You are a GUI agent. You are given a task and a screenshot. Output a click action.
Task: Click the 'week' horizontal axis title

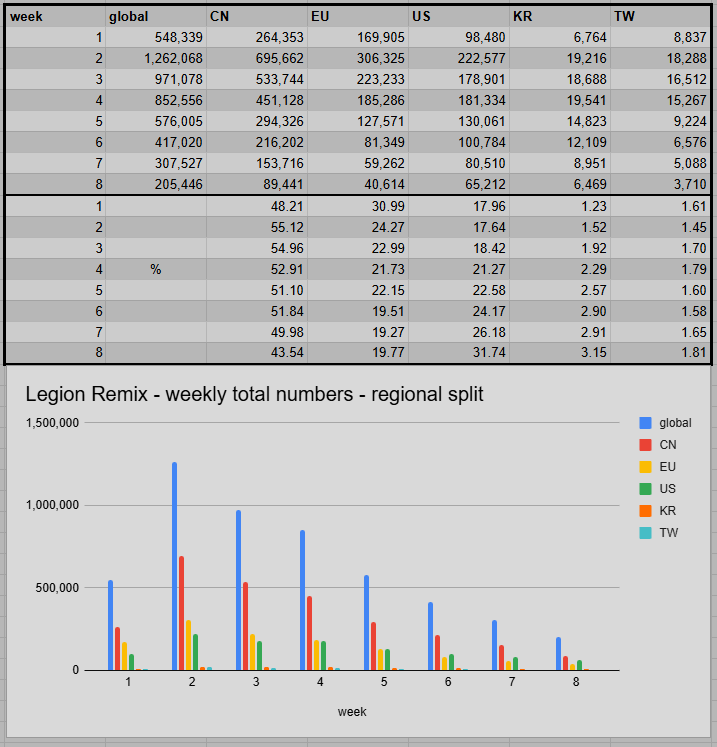pos(352,712)
